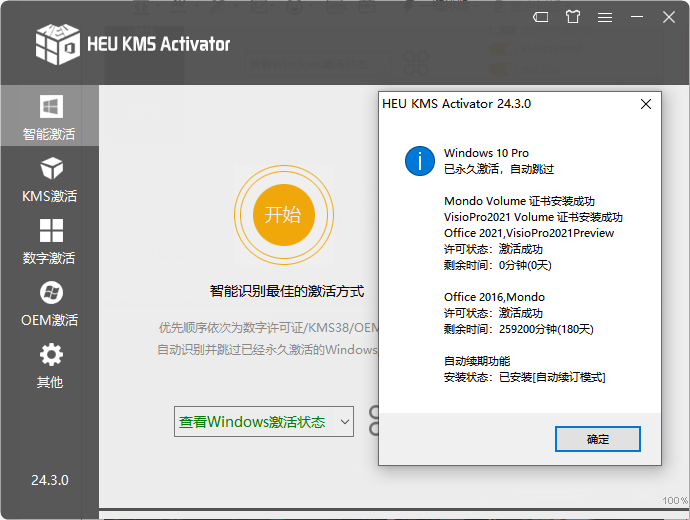
Task: Minimize the HEU KMS Activator window
Action: 637,17
